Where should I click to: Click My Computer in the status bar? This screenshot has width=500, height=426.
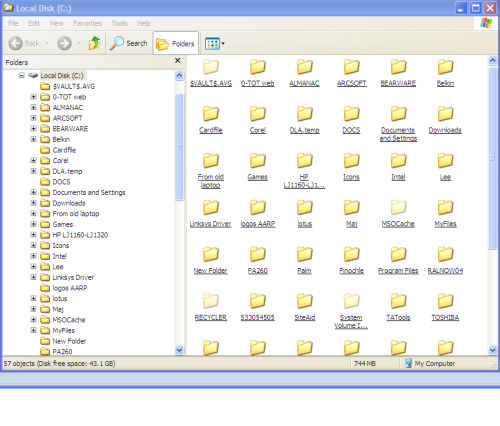pyautogui.click(x=430, y=363)
